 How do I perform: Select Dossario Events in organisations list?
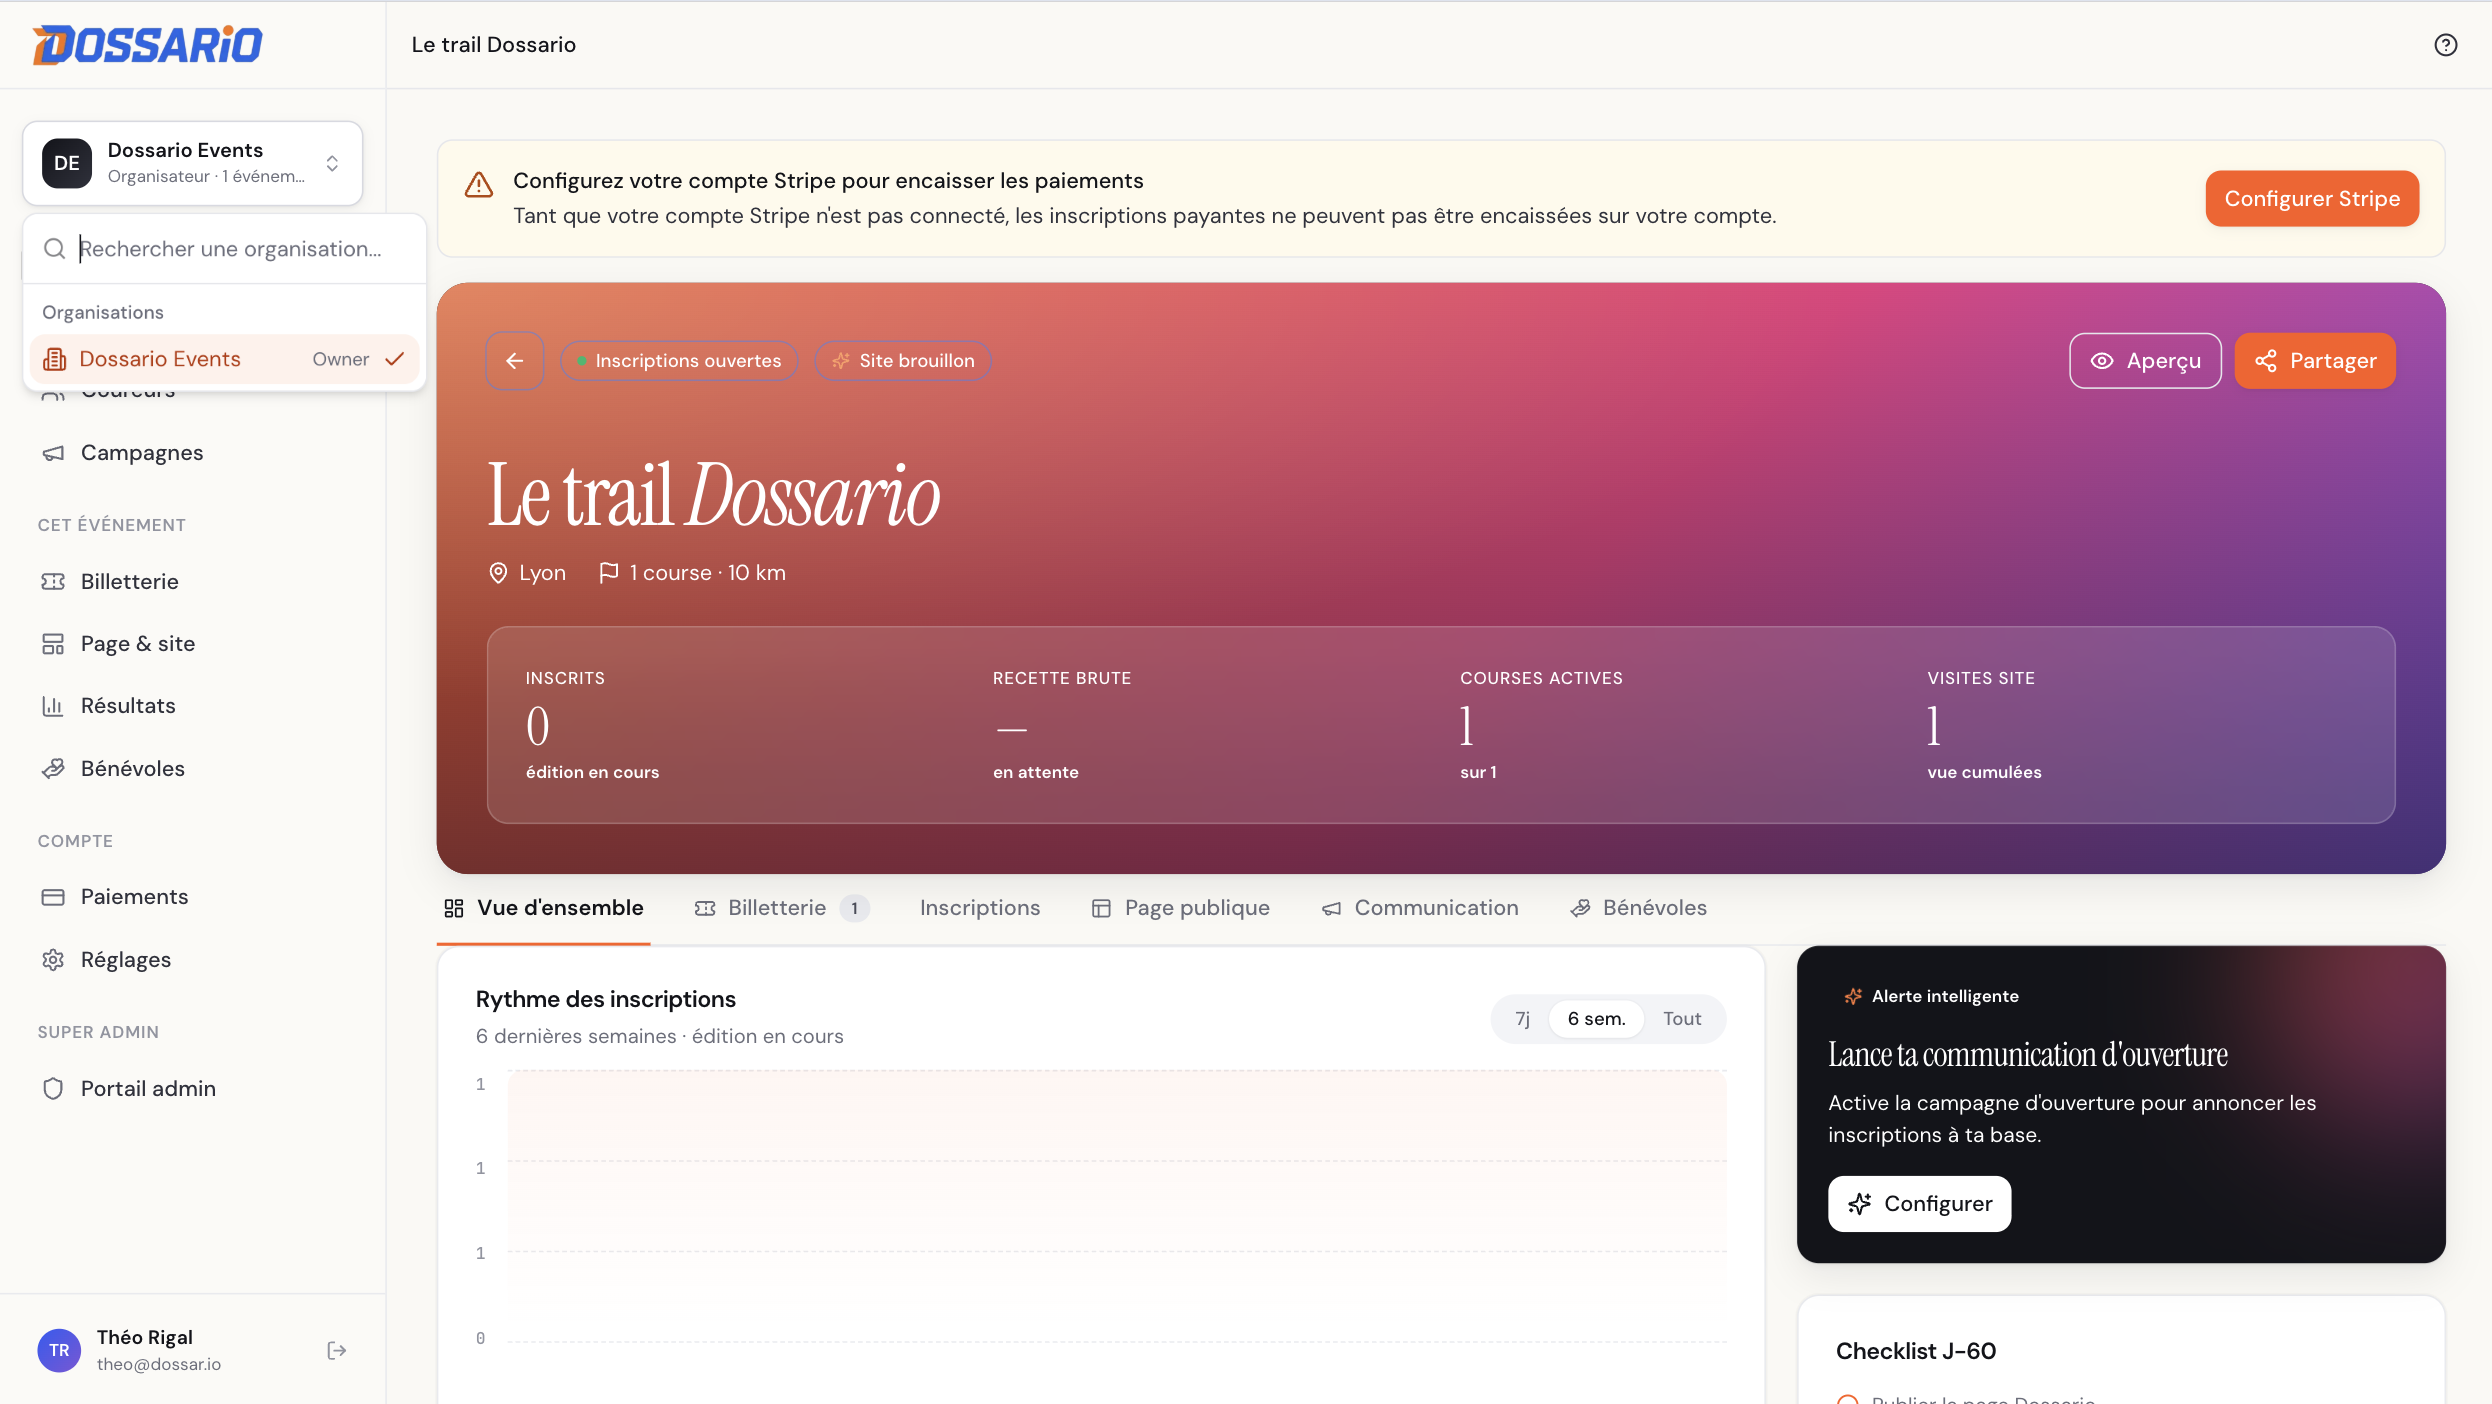coord(225,359)
